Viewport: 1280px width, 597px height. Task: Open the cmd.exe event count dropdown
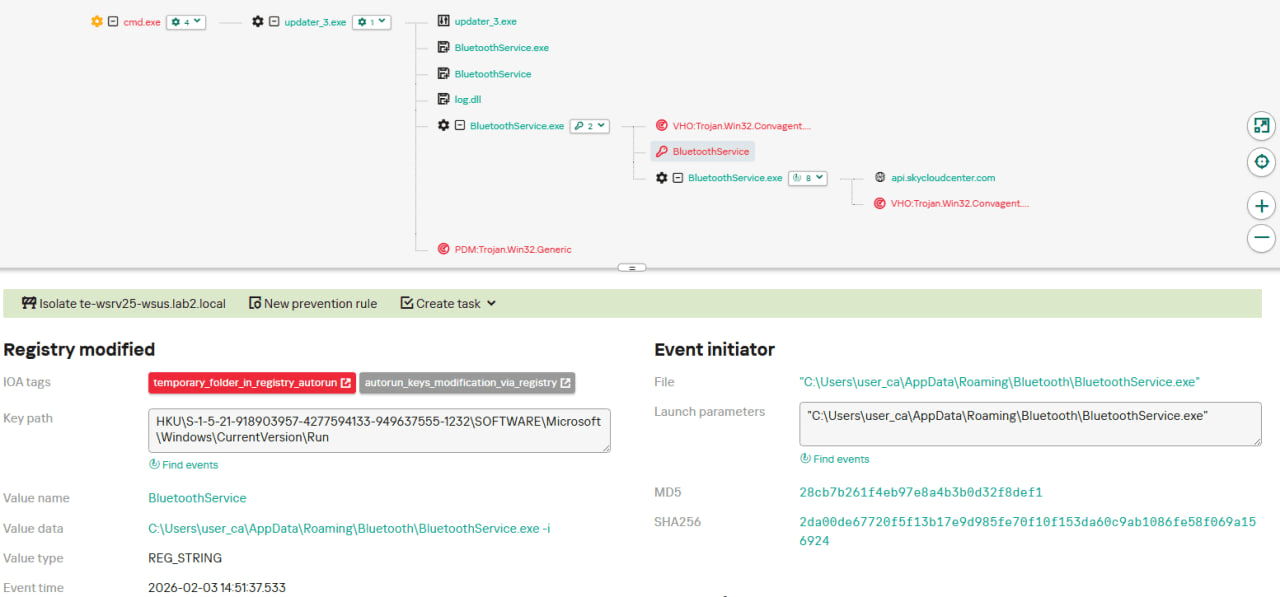[x=186, y=21]
